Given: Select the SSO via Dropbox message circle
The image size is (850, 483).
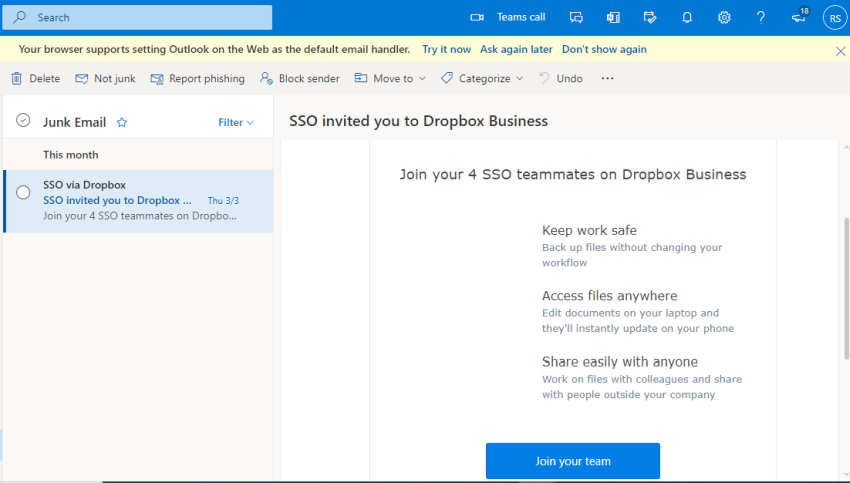Looking at the screenshot, I should (x=23, y=192).
